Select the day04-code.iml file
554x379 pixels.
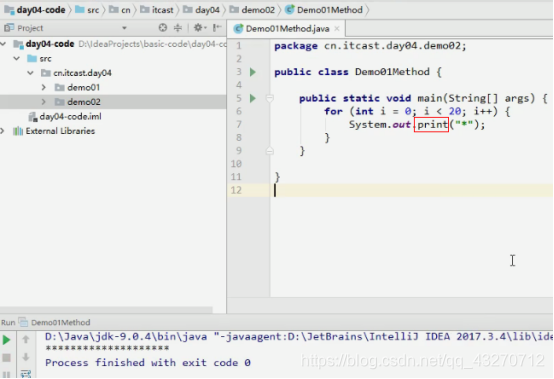click(70, 117)
